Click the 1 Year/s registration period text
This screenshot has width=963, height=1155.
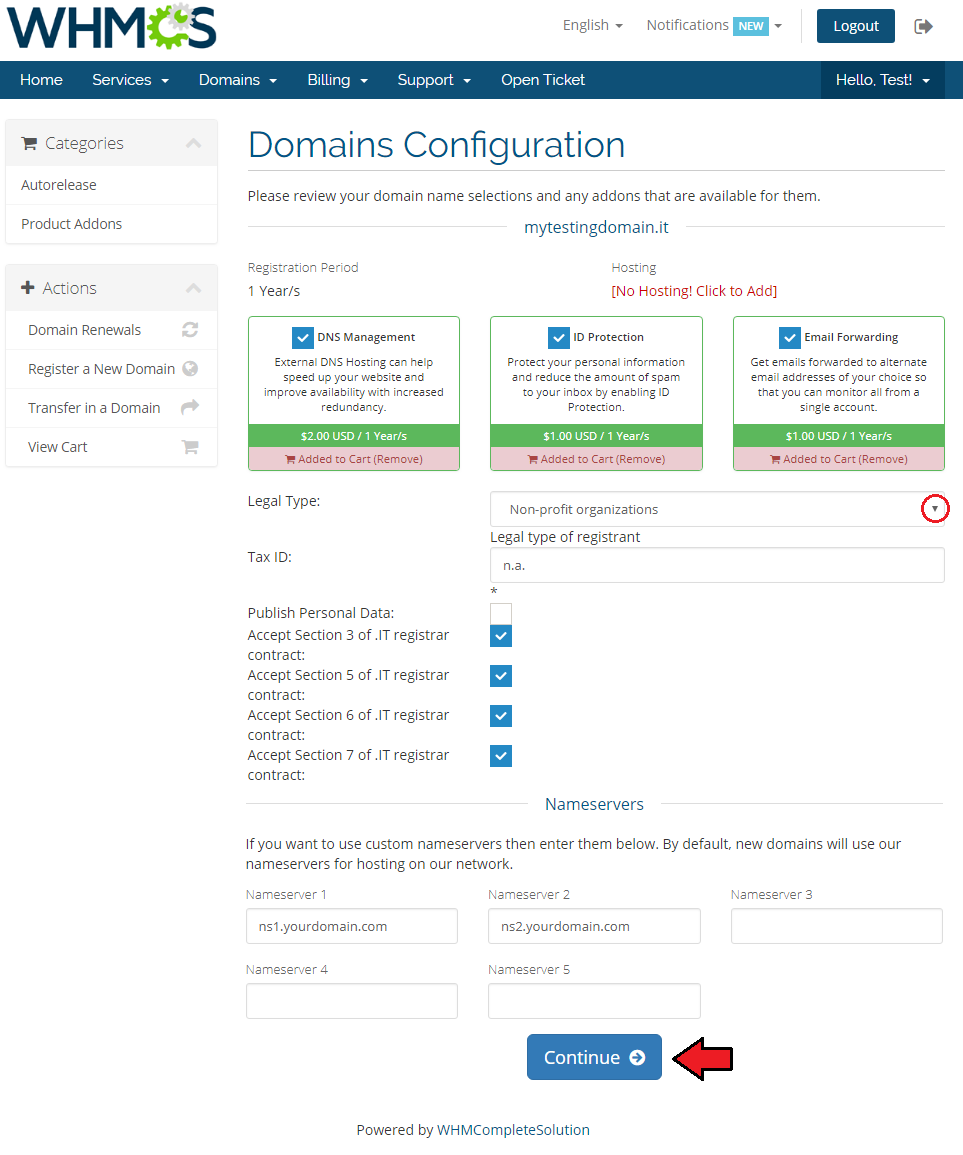point(274,291)
